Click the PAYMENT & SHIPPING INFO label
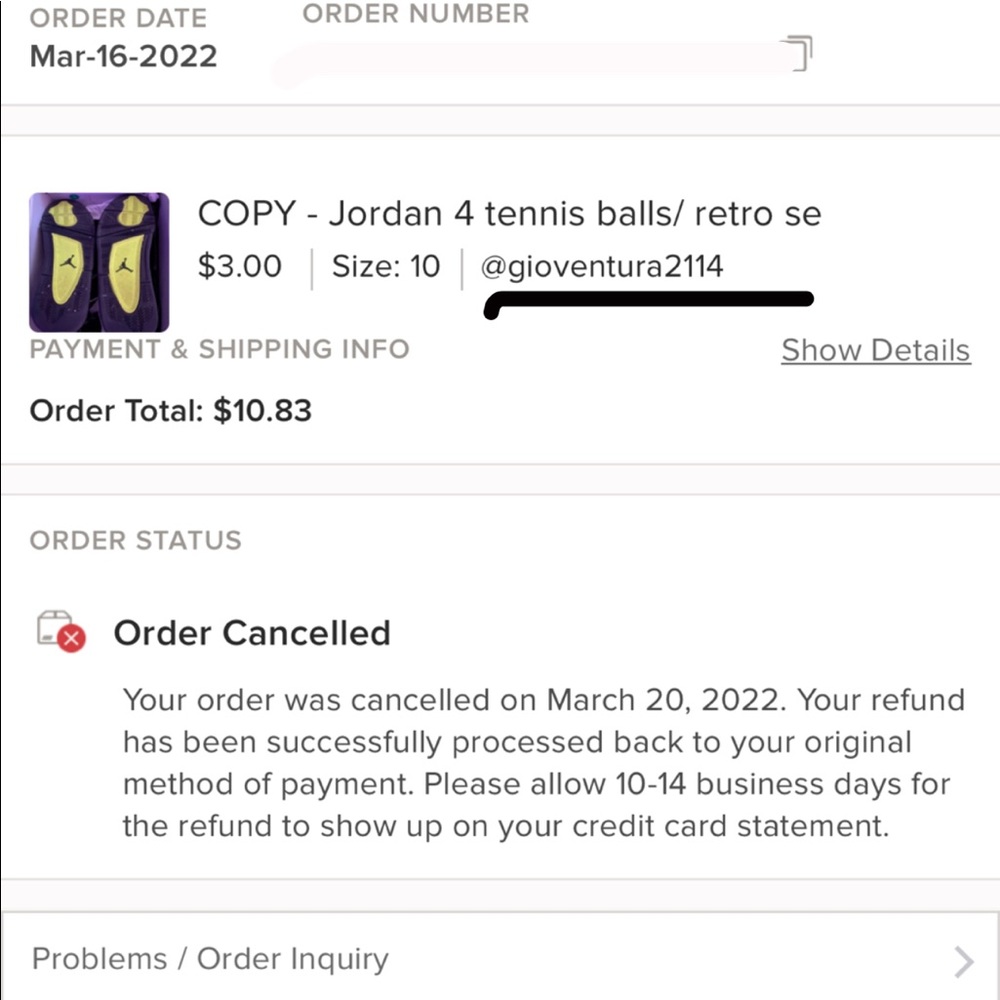The width and height of the screenshot is (1000, 1000). (x=219, y=349)
